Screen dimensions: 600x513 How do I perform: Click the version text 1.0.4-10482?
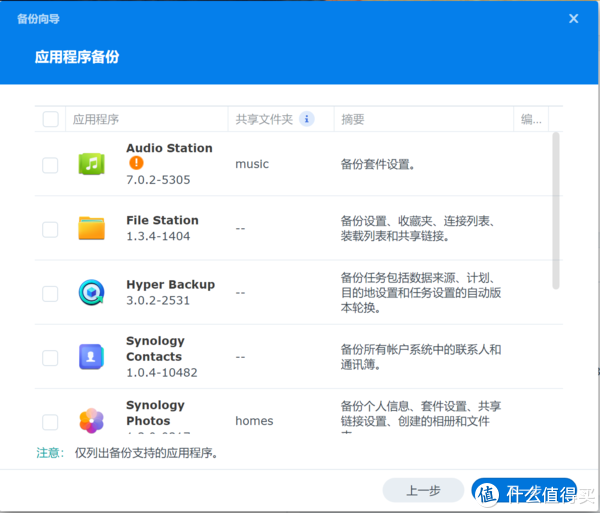point(162,373)
